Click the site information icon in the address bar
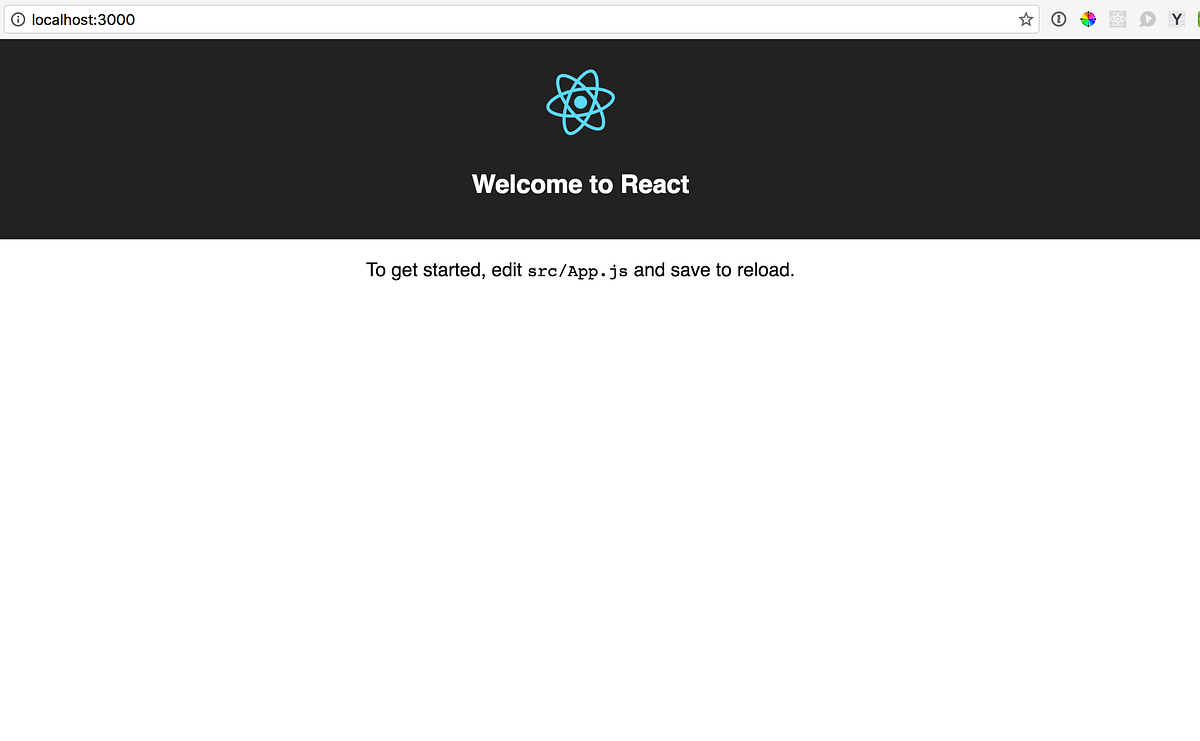 tap(17, 19)
